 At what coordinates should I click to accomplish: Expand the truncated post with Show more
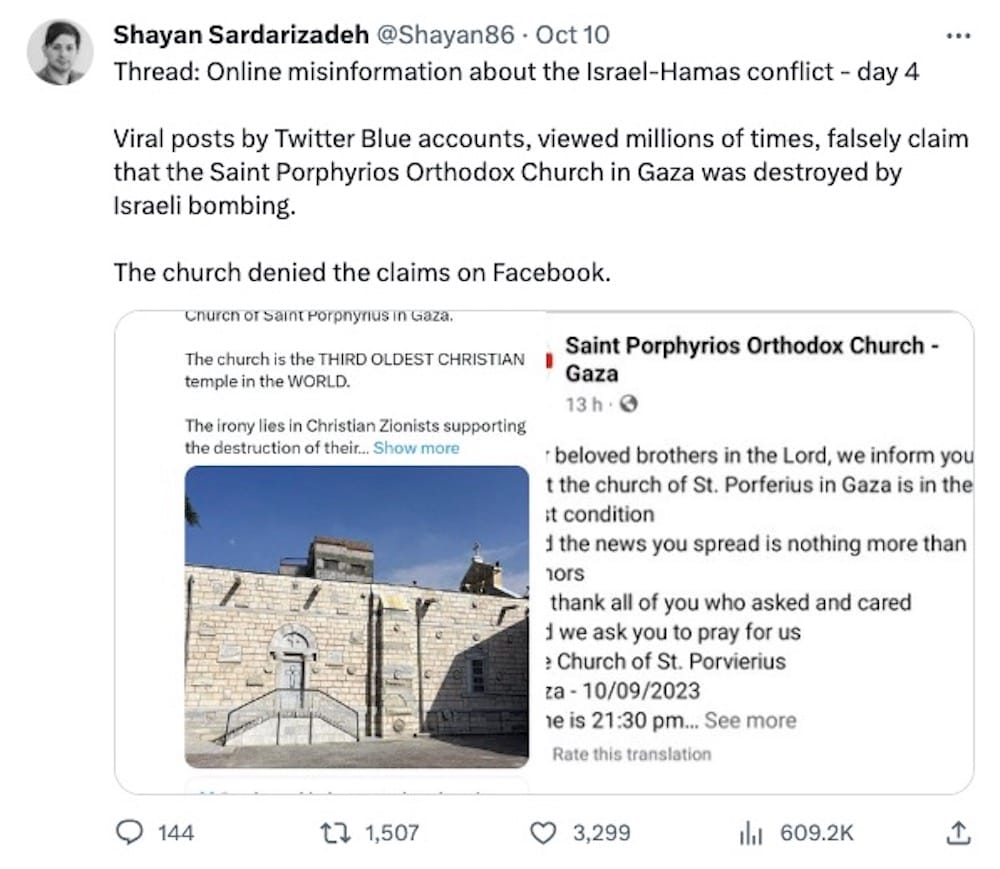pyautogui.click(x=416, y=448)
